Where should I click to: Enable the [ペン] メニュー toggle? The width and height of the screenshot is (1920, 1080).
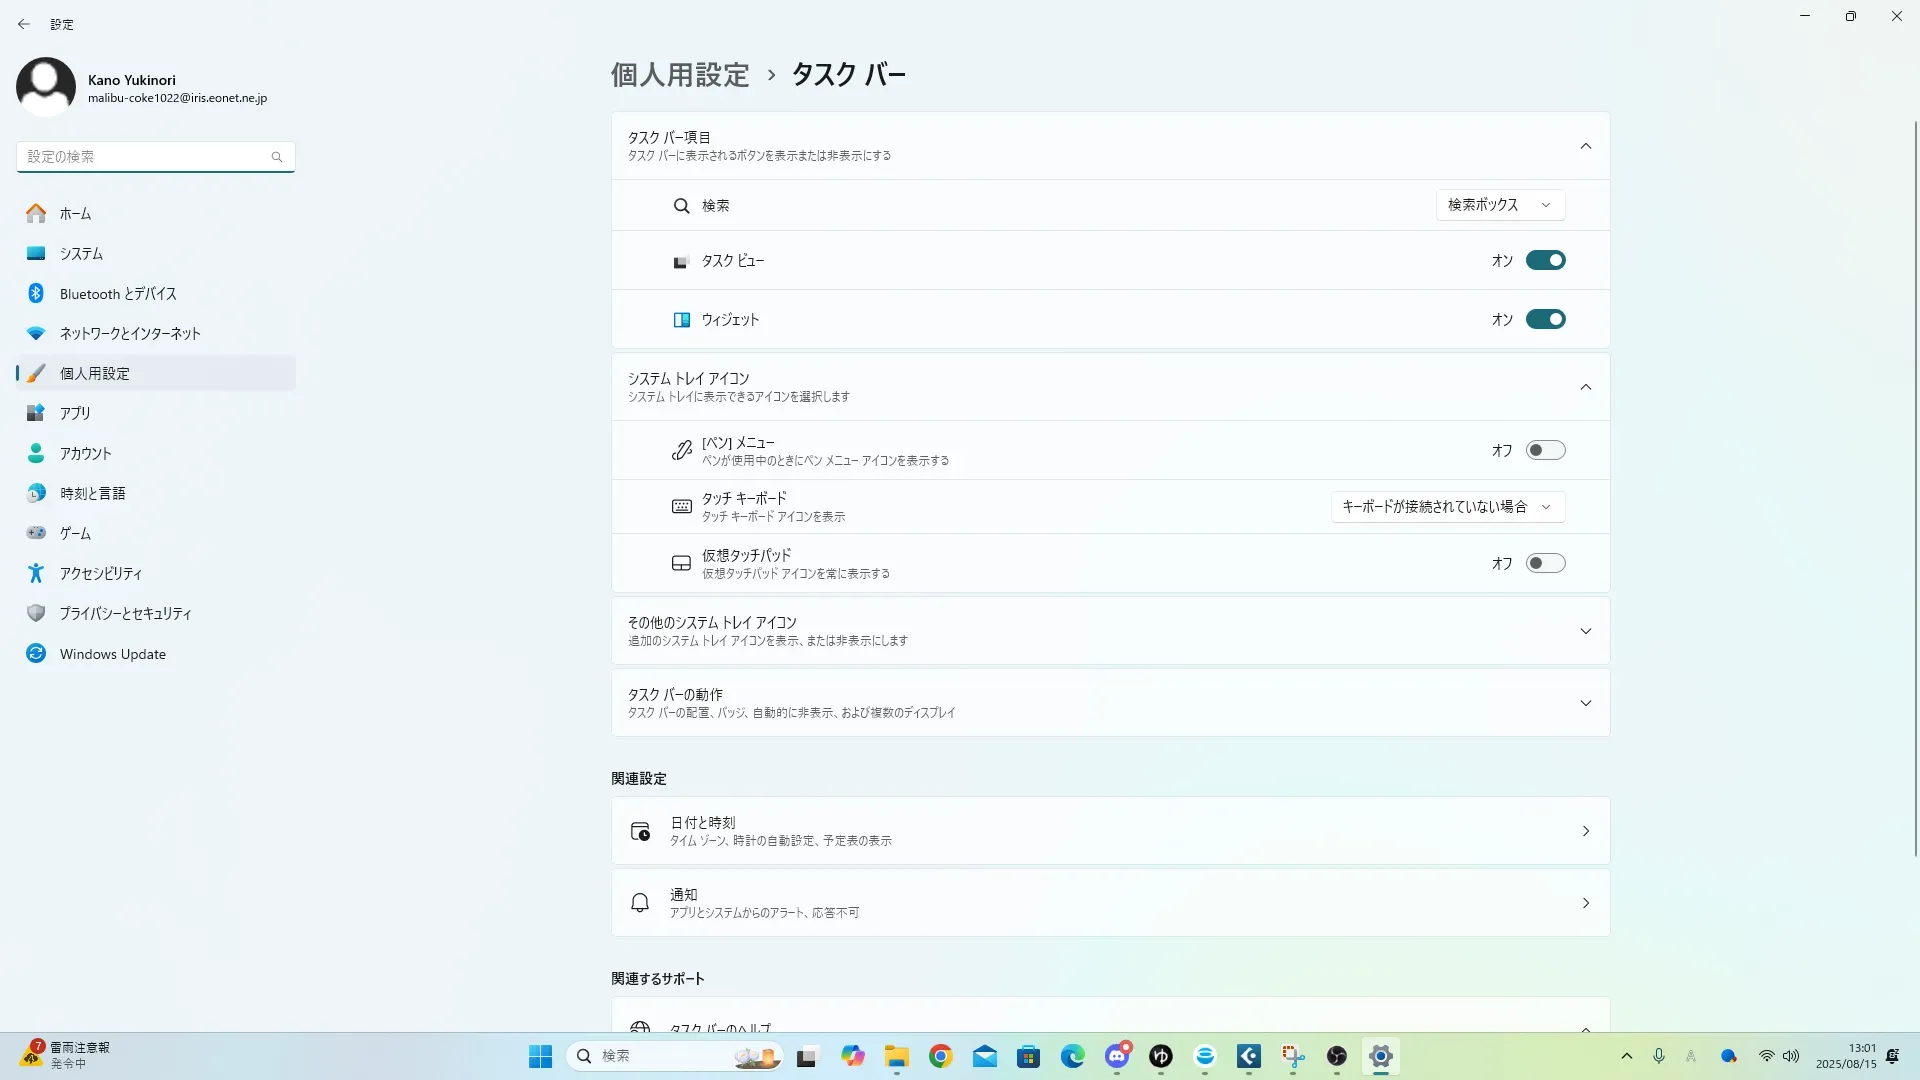pos(1545,451)
